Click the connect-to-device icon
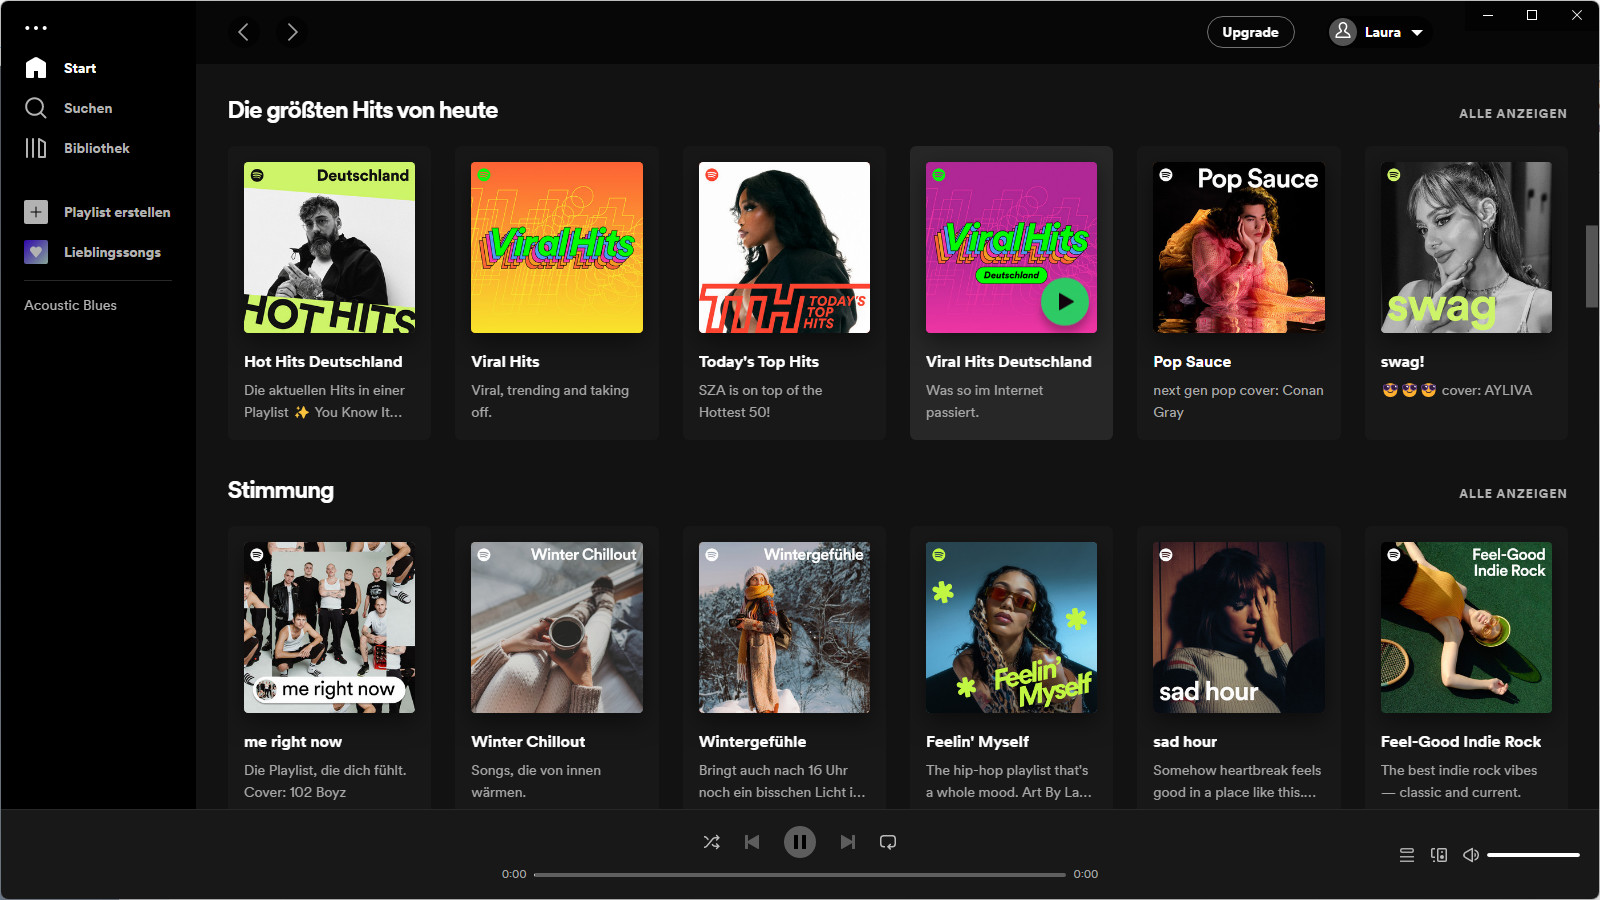1600x900 pixels. 1438,855
